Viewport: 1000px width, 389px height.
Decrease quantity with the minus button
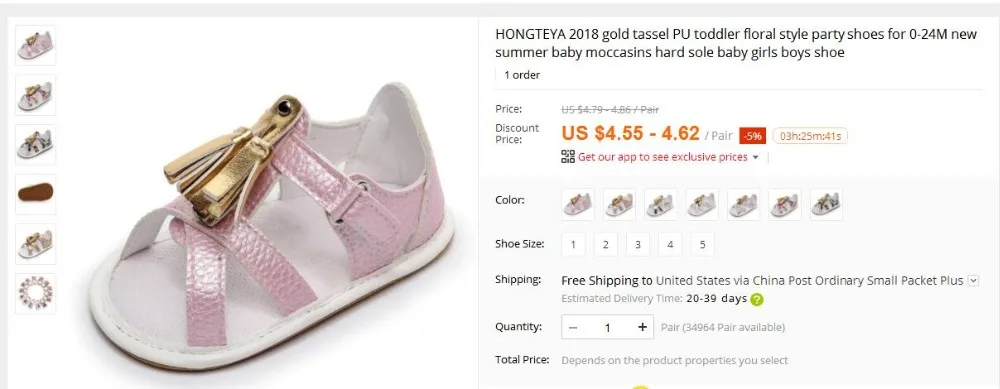[x=573, y=327]
